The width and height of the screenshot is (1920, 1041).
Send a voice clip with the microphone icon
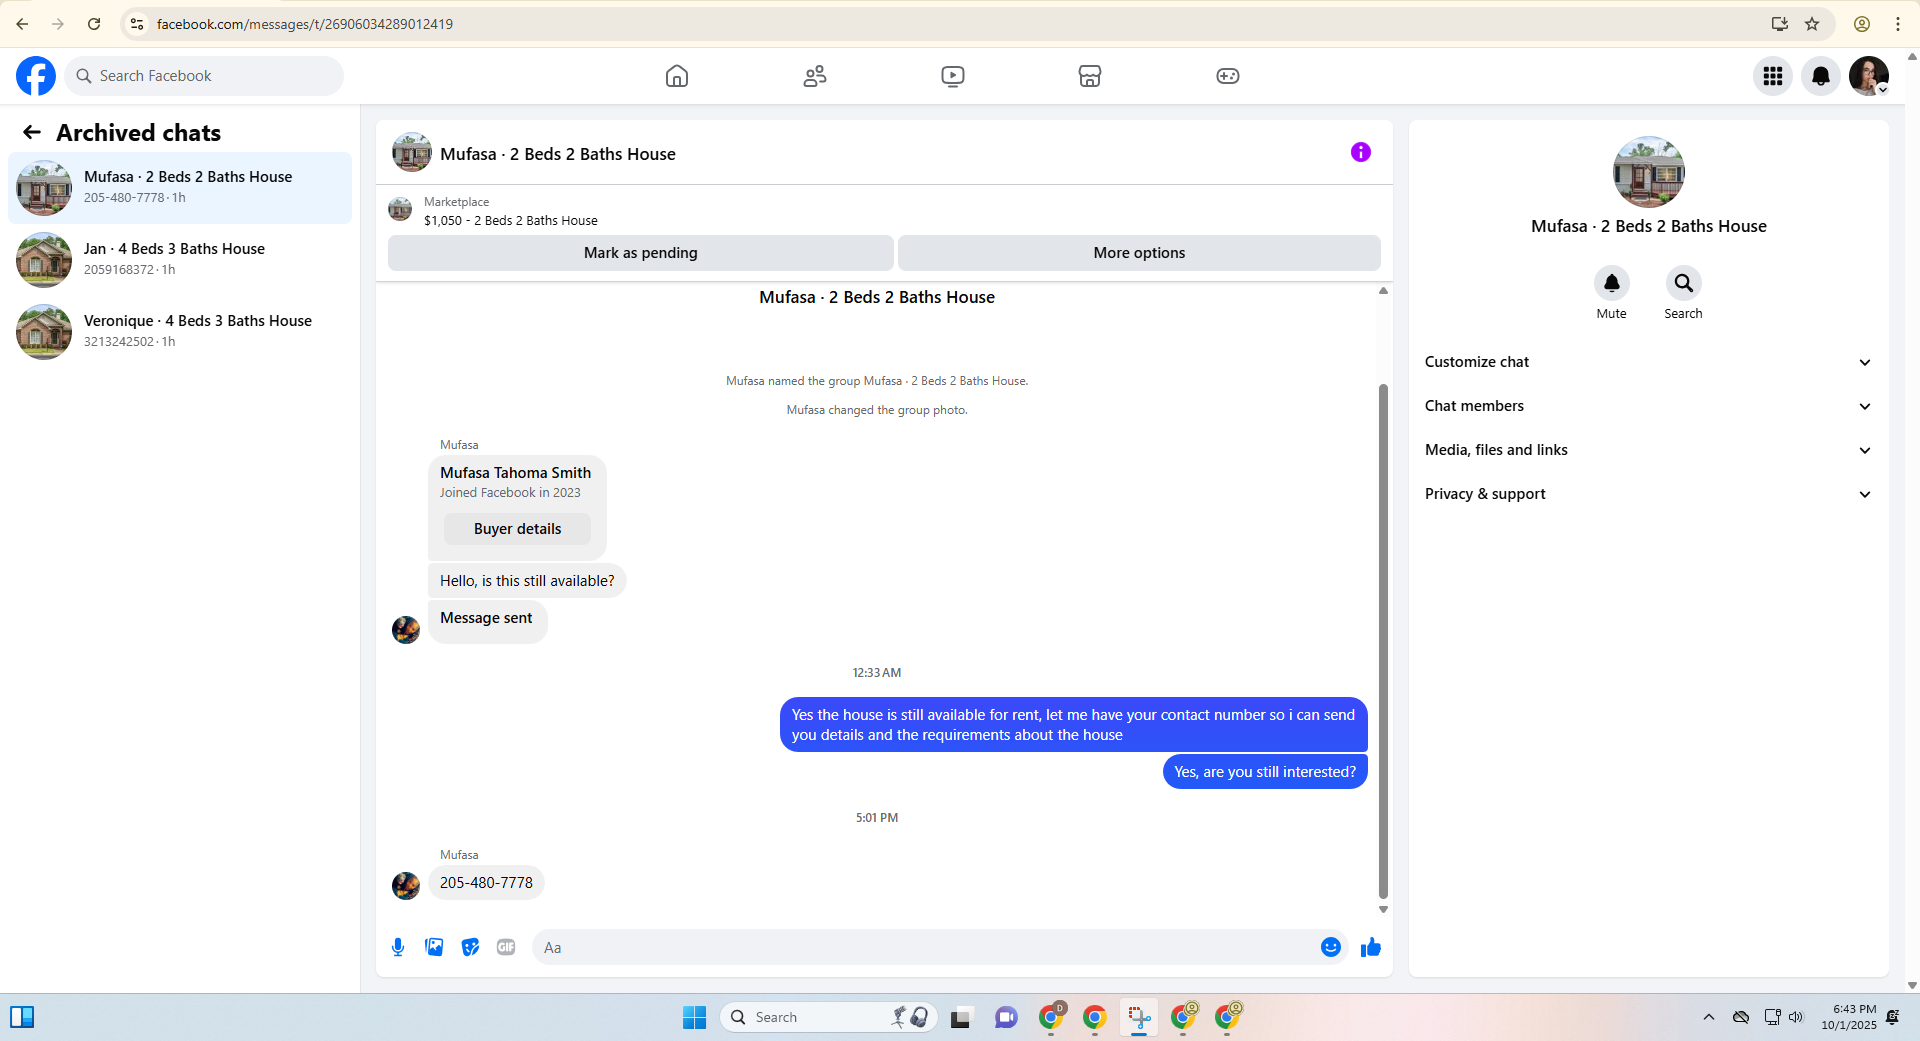(398, 947)
